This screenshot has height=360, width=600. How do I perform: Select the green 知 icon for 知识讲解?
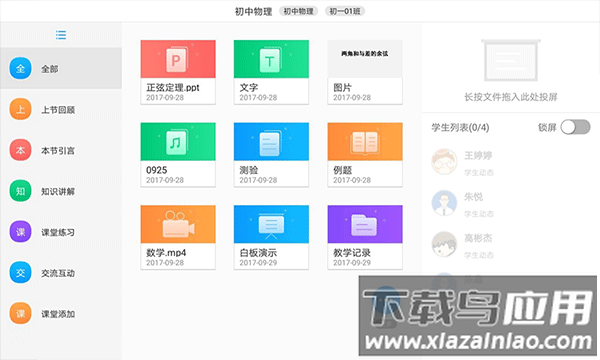click(x=20, y=191)
